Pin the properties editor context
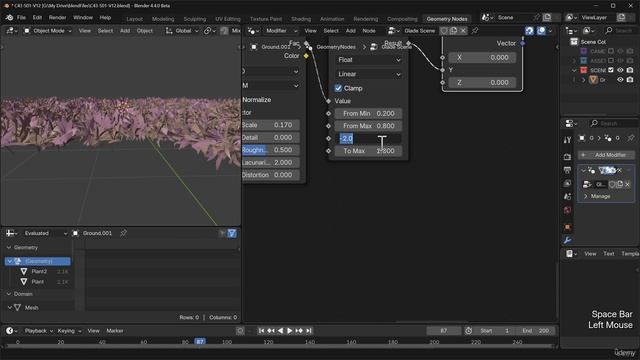The height and width of the screenshot is (360, 640). [631, 138]
